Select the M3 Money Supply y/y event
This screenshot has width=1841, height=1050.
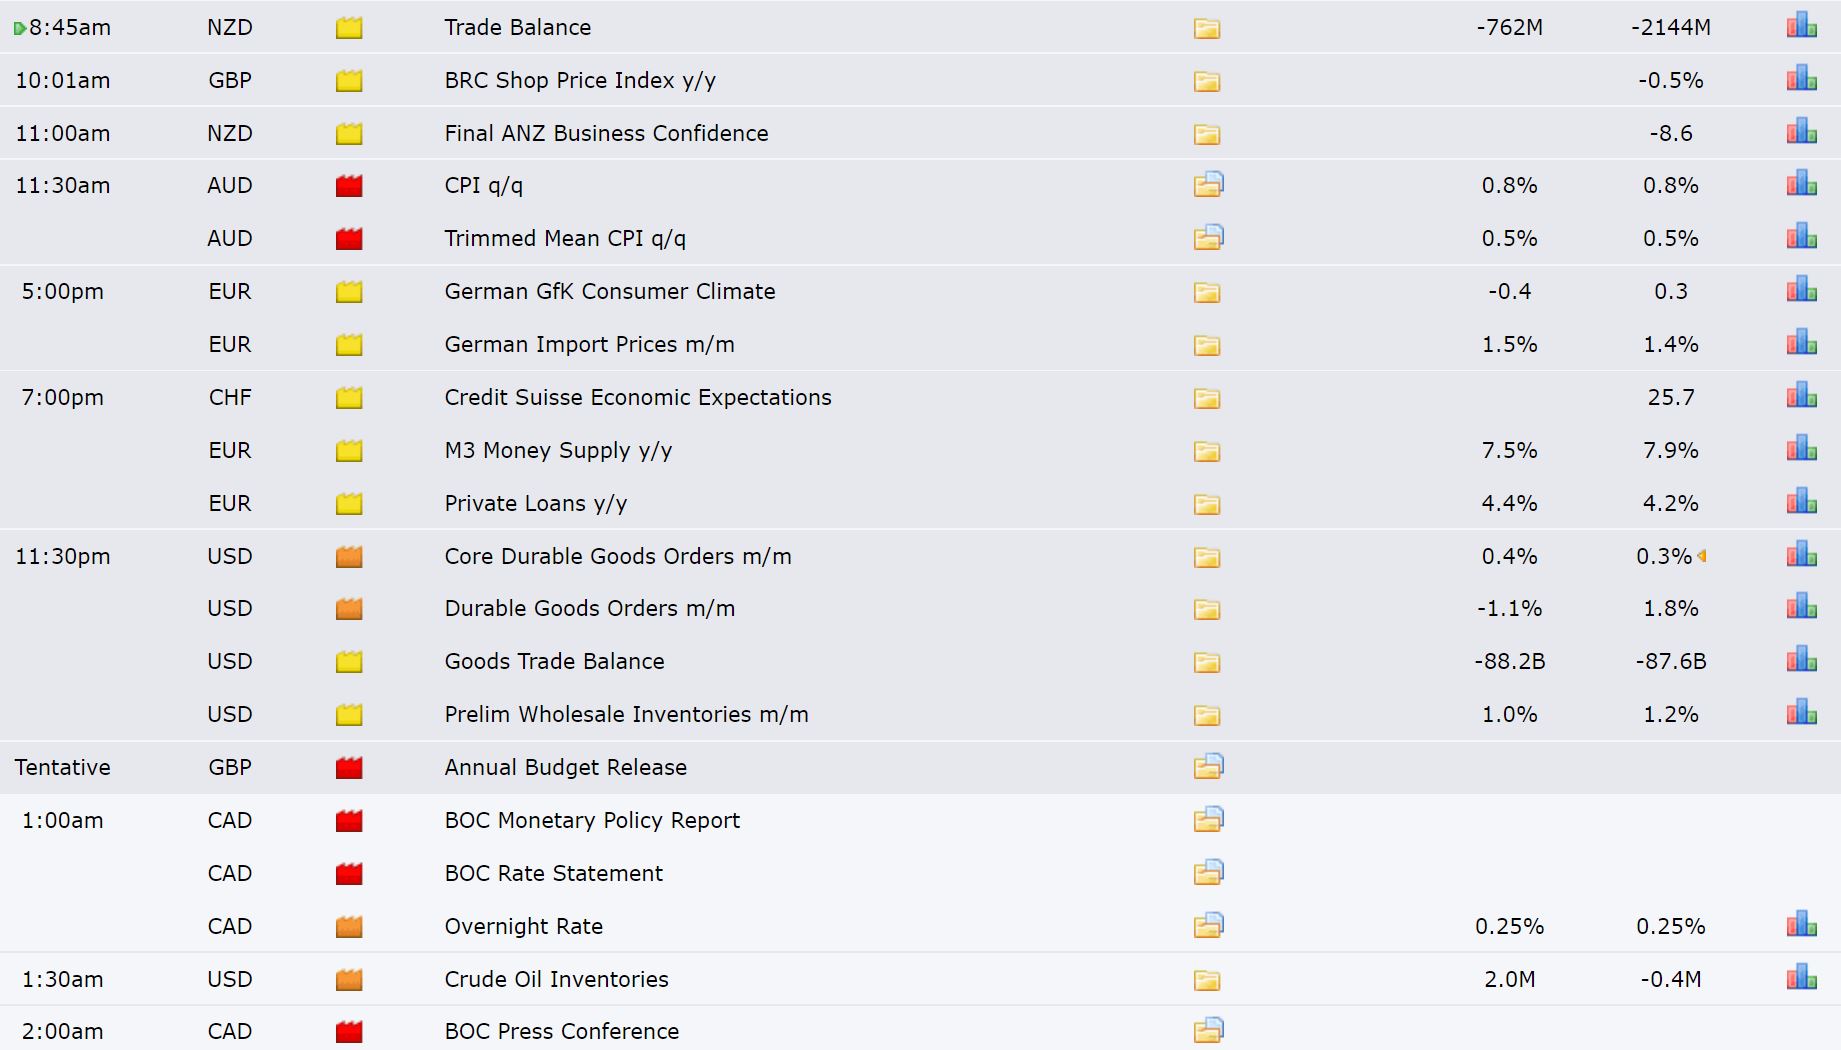pos(558,451)
